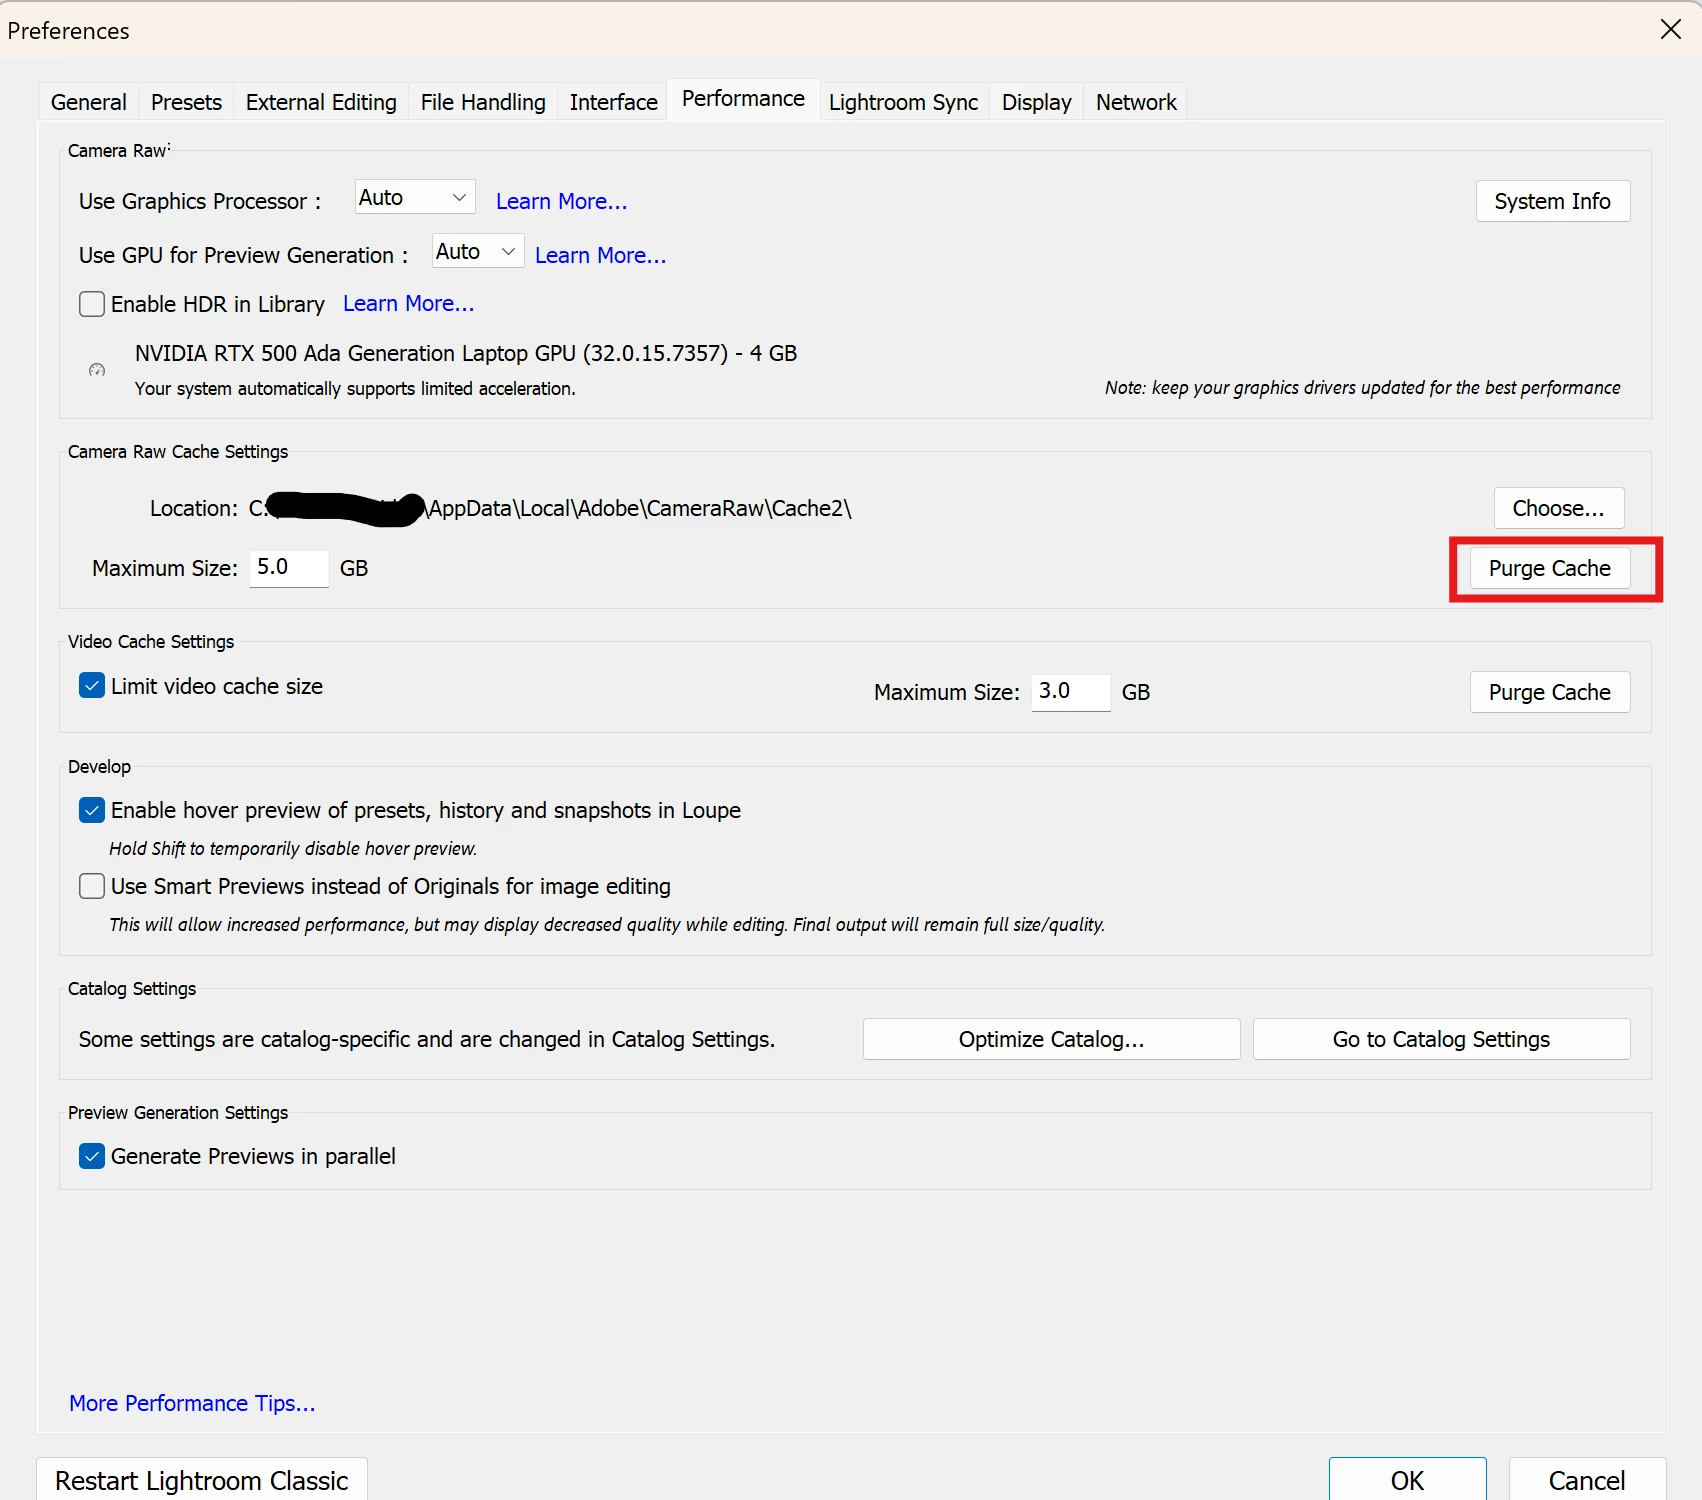Click the graphics drivers update note
This screenshot has height=1500, width=1702.
click(1362, 387)
